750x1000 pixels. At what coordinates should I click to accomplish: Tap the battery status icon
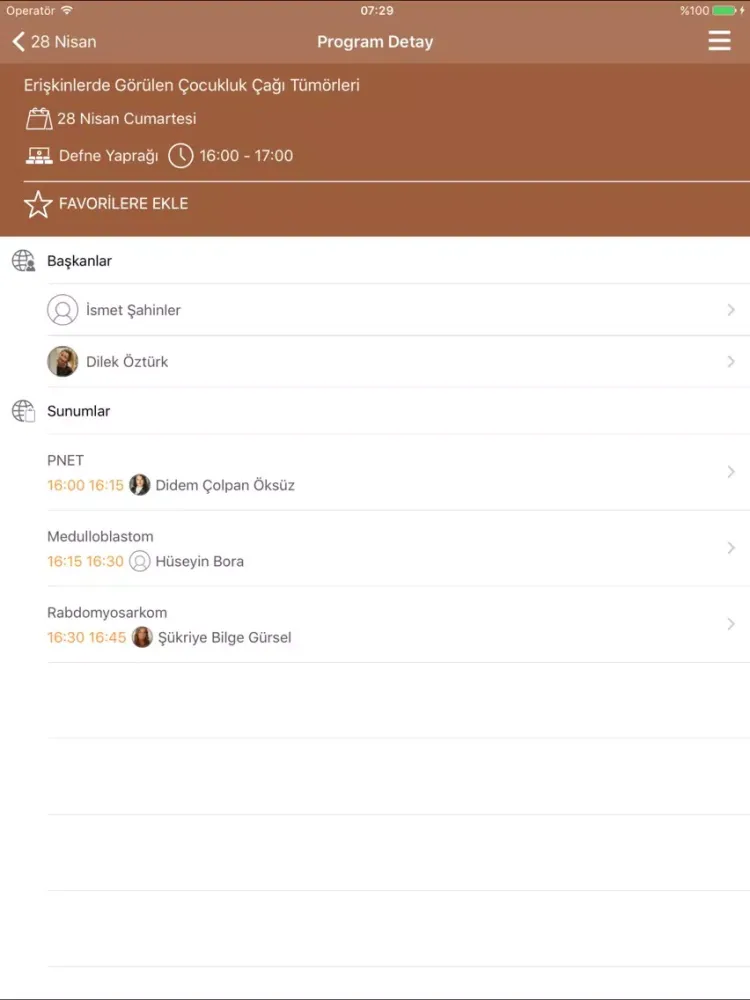coord(724,10)
